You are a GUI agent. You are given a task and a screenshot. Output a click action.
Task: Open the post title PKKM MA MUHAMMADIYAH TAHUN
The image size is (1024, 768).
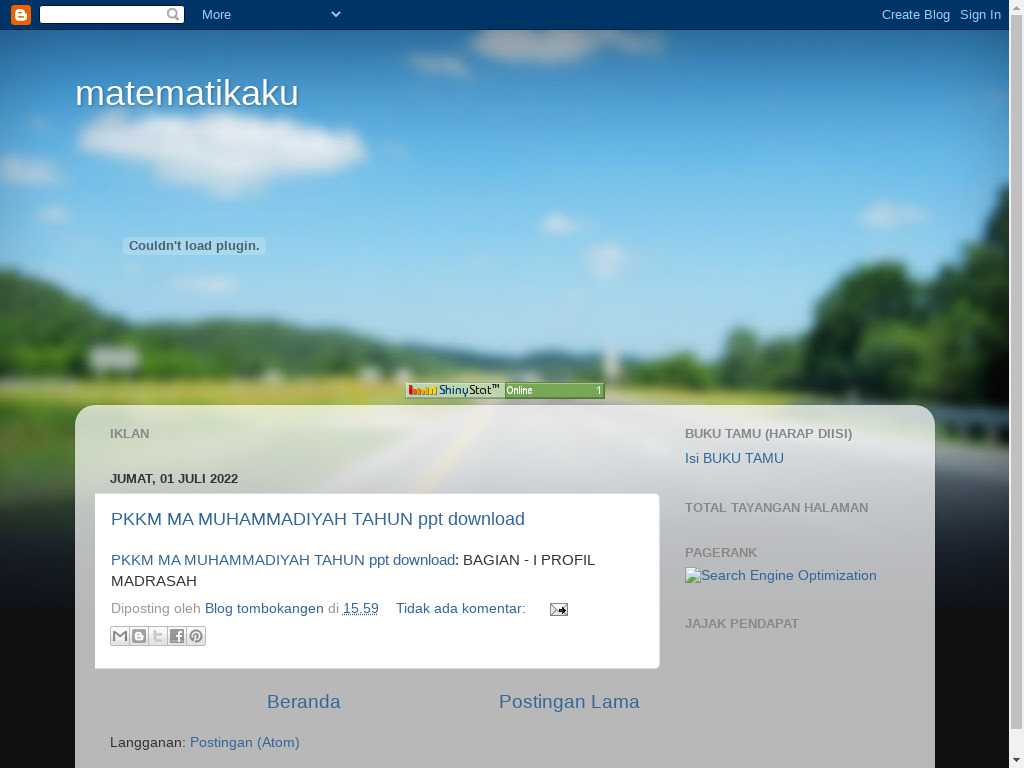318,519
